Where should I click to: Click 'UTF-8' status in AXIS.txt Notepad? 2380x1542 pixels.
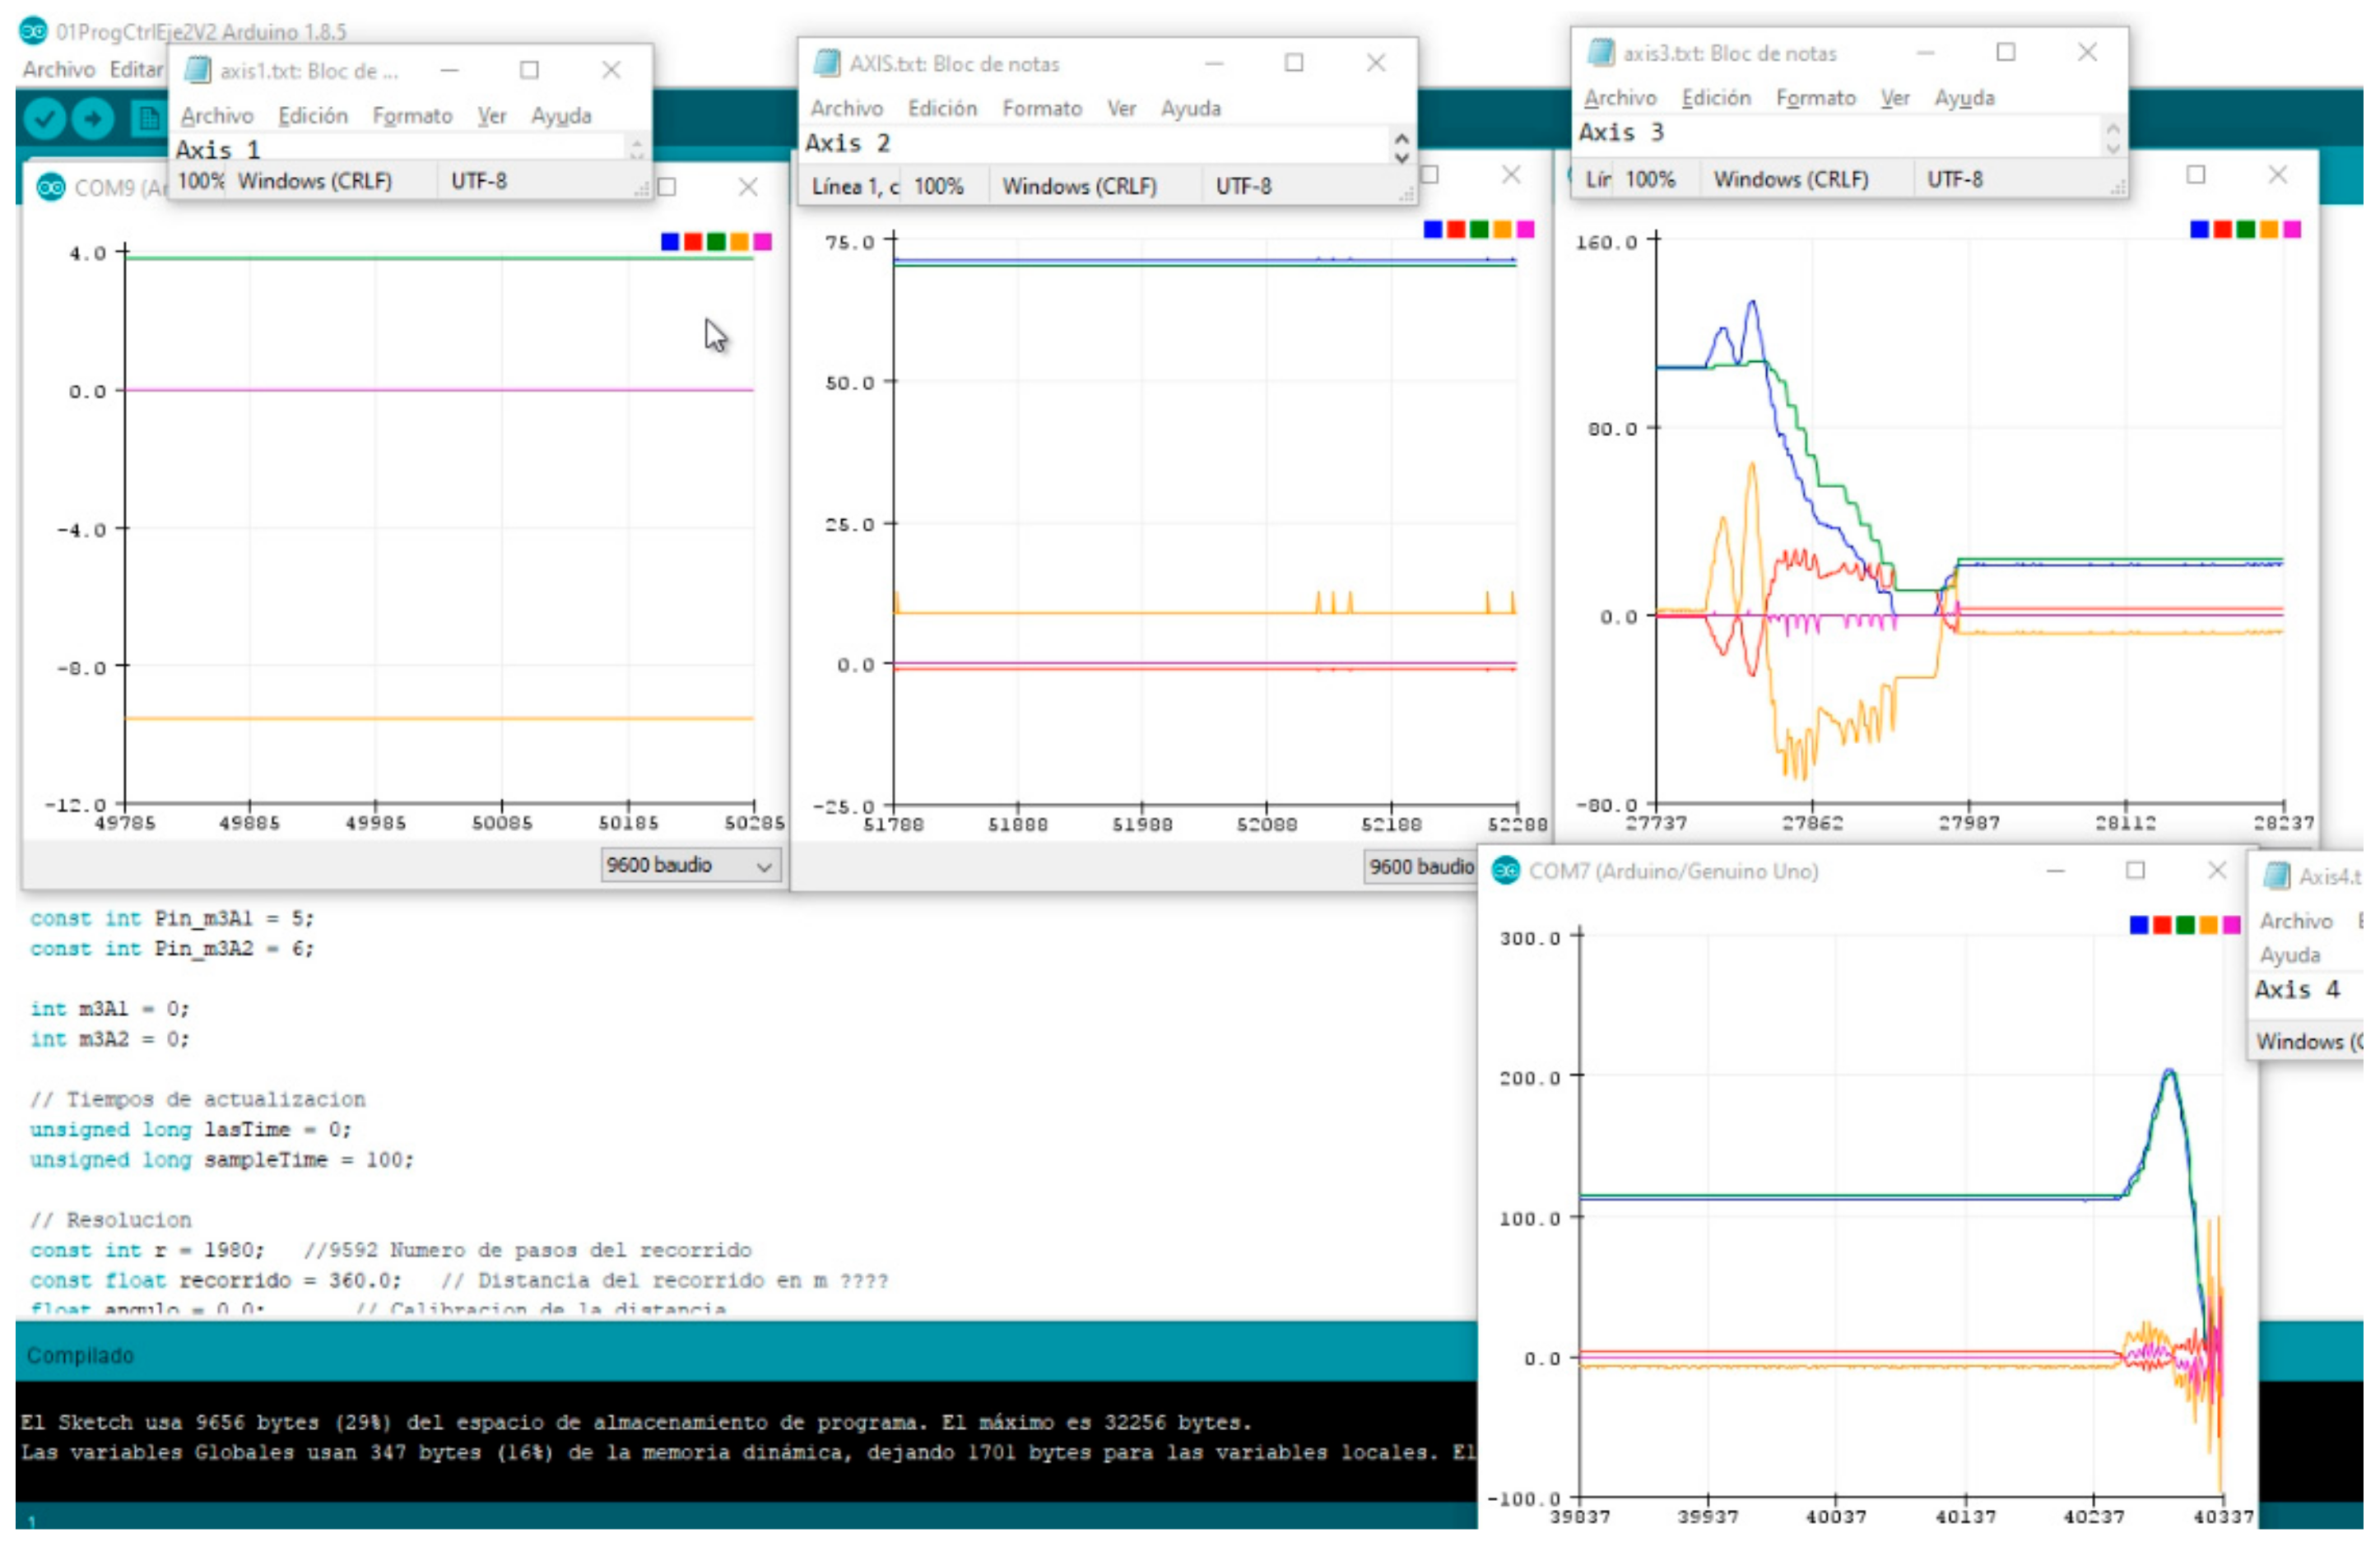tap(1243, 186)
